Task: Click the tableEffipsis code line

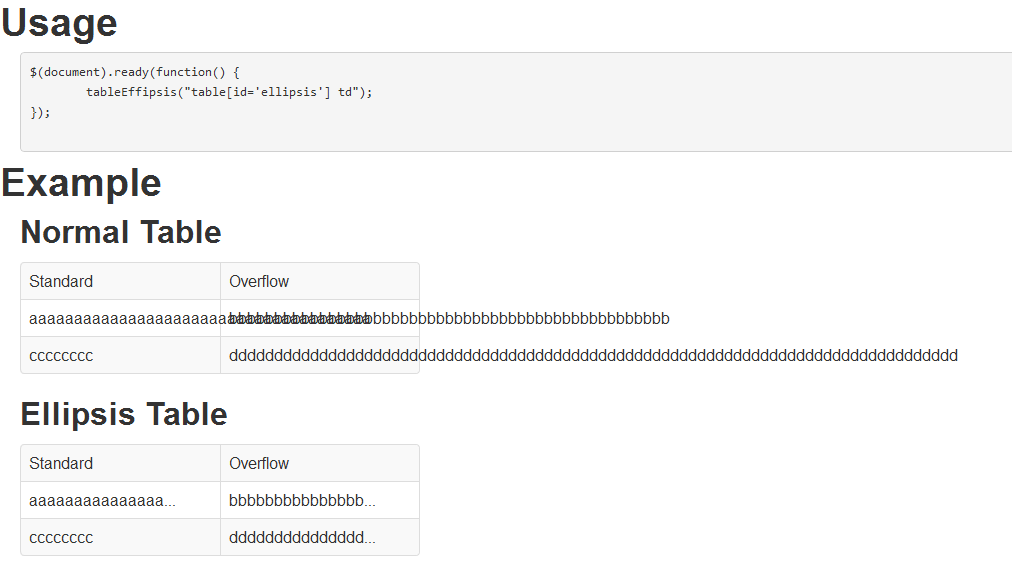Action: pyautogui.click(x=229, y=92)
